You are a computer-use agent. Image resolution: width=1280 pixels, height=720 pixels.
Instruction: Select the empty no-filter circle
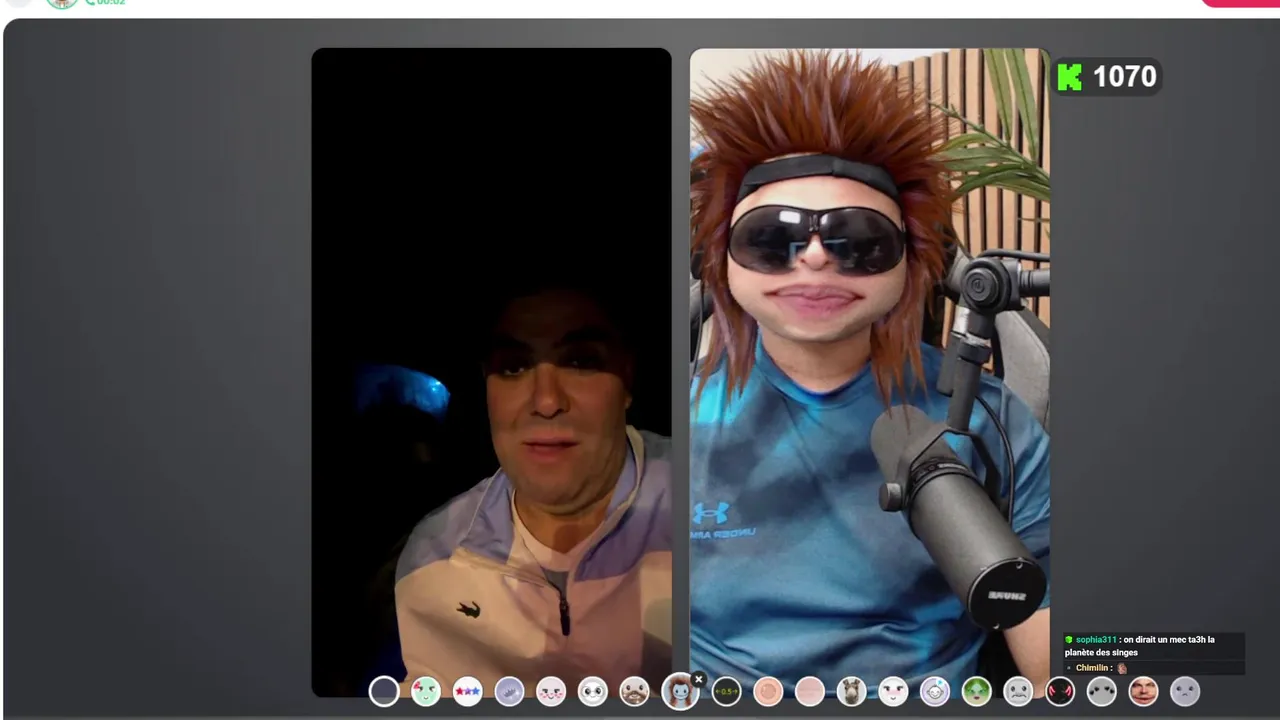384,691
